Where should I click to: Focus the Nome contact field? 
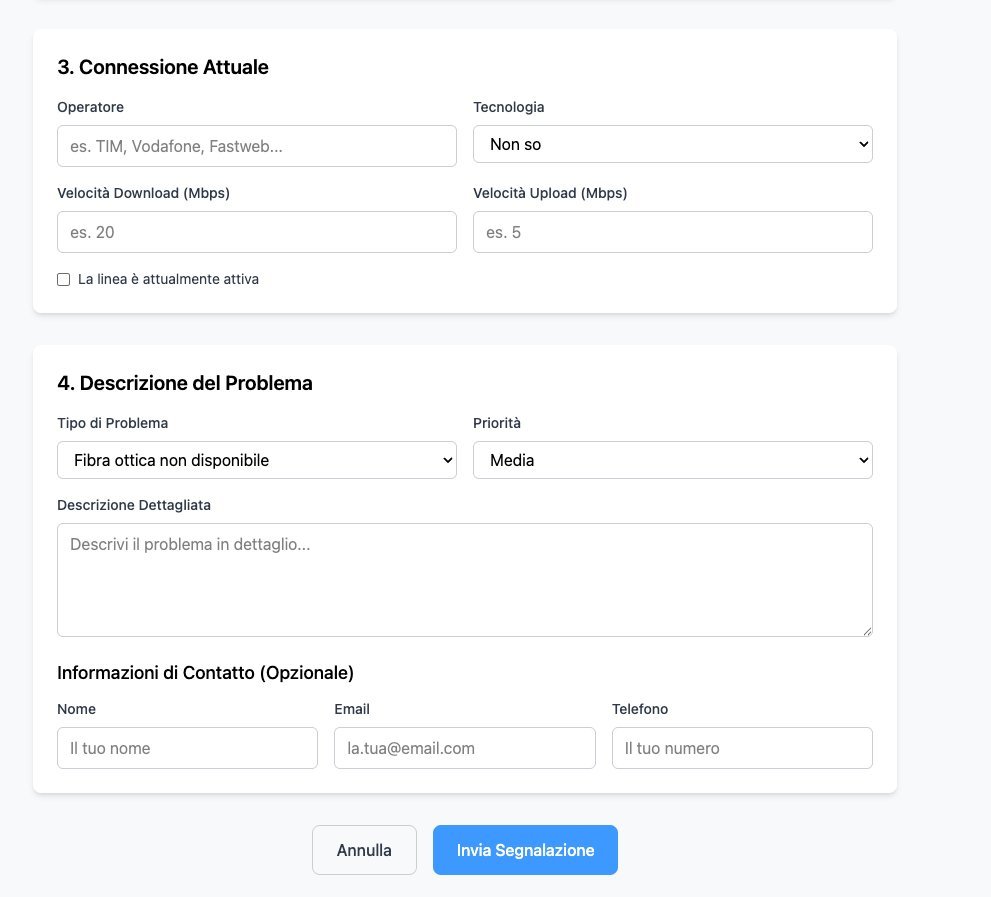point(187,748)
